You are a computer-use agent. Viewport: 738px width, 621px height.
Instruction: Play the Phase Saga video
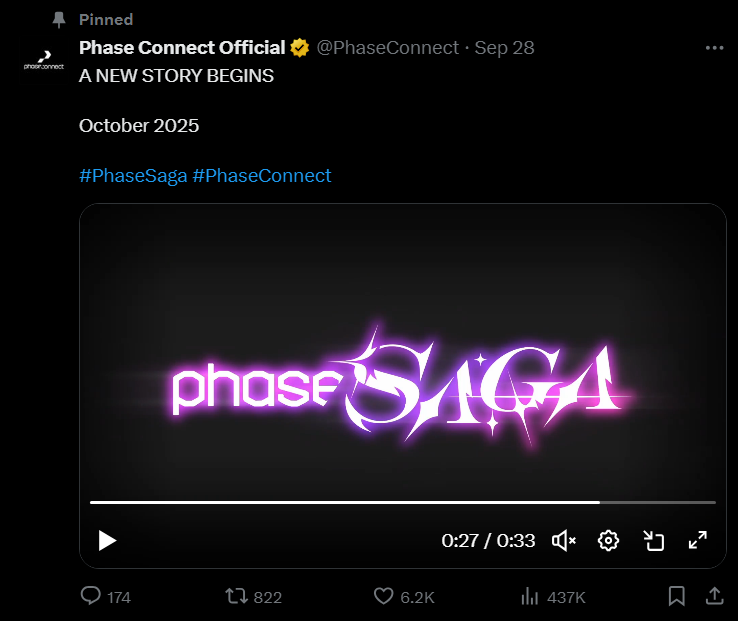tap(107, 541)
